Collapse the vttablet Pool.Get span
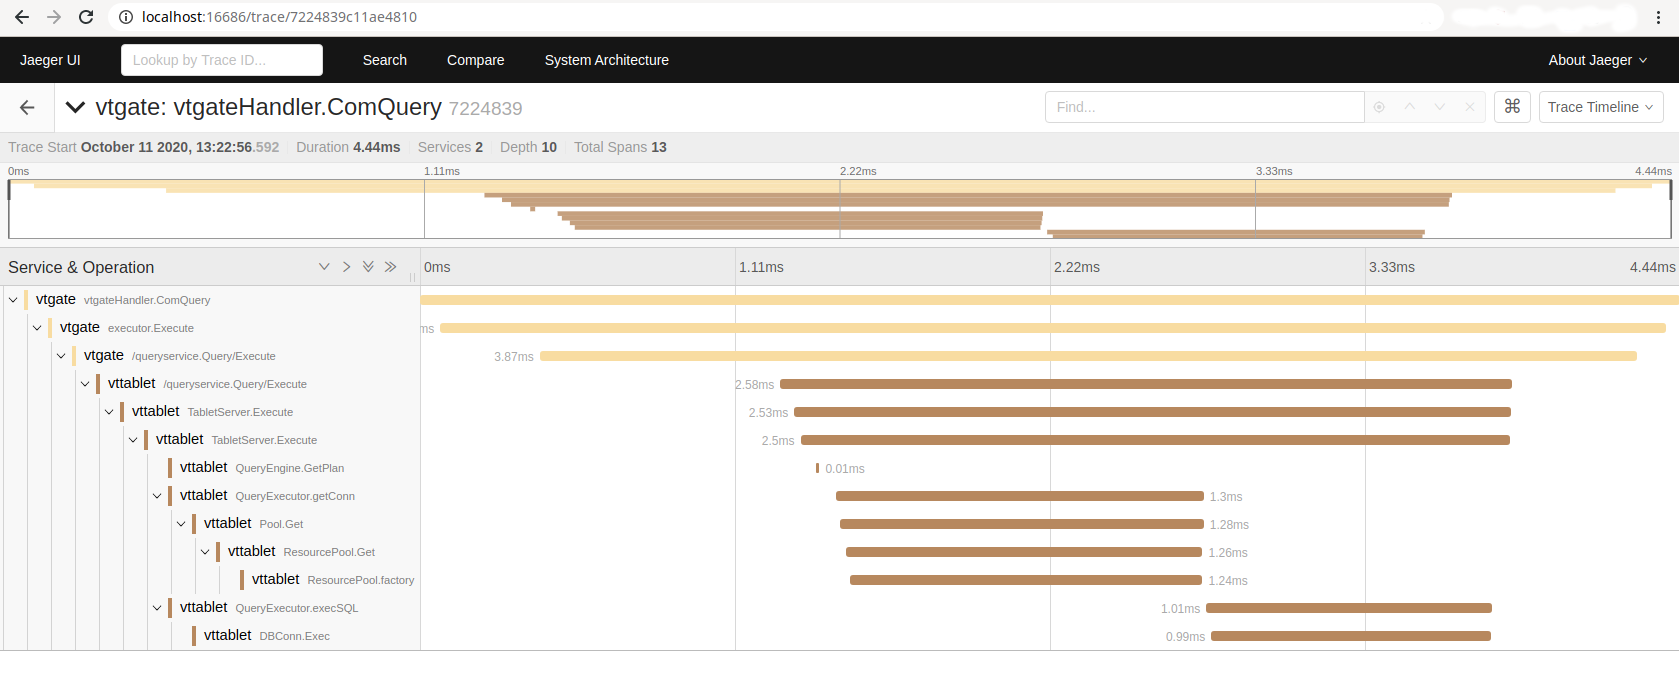The height and width of the screenshot is (676, 1679). tap(181, 524)
